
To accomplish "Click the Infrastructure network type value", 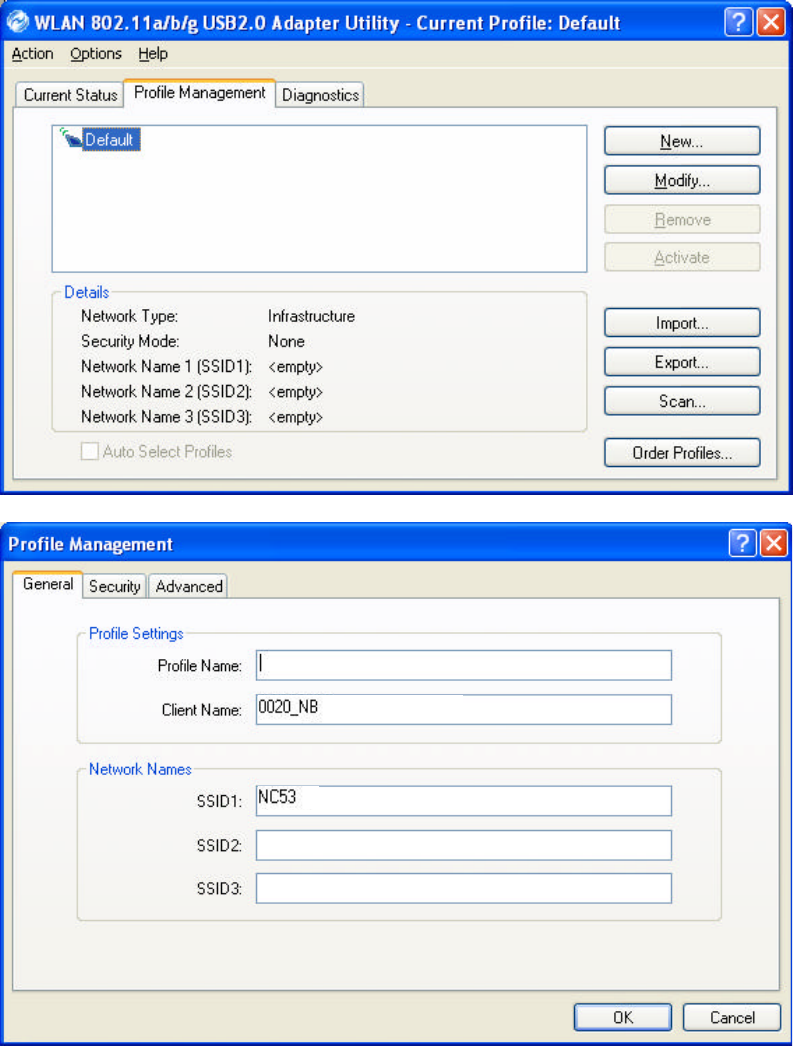I will pyautogui.click(x=311, y=316).
